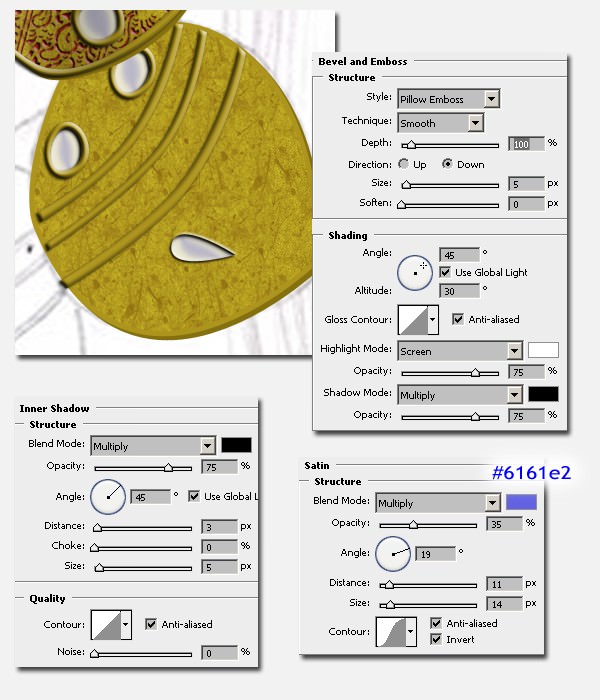Click the Shading Angle value field
This screenshot has width=600, height=700.
[459, 255]
